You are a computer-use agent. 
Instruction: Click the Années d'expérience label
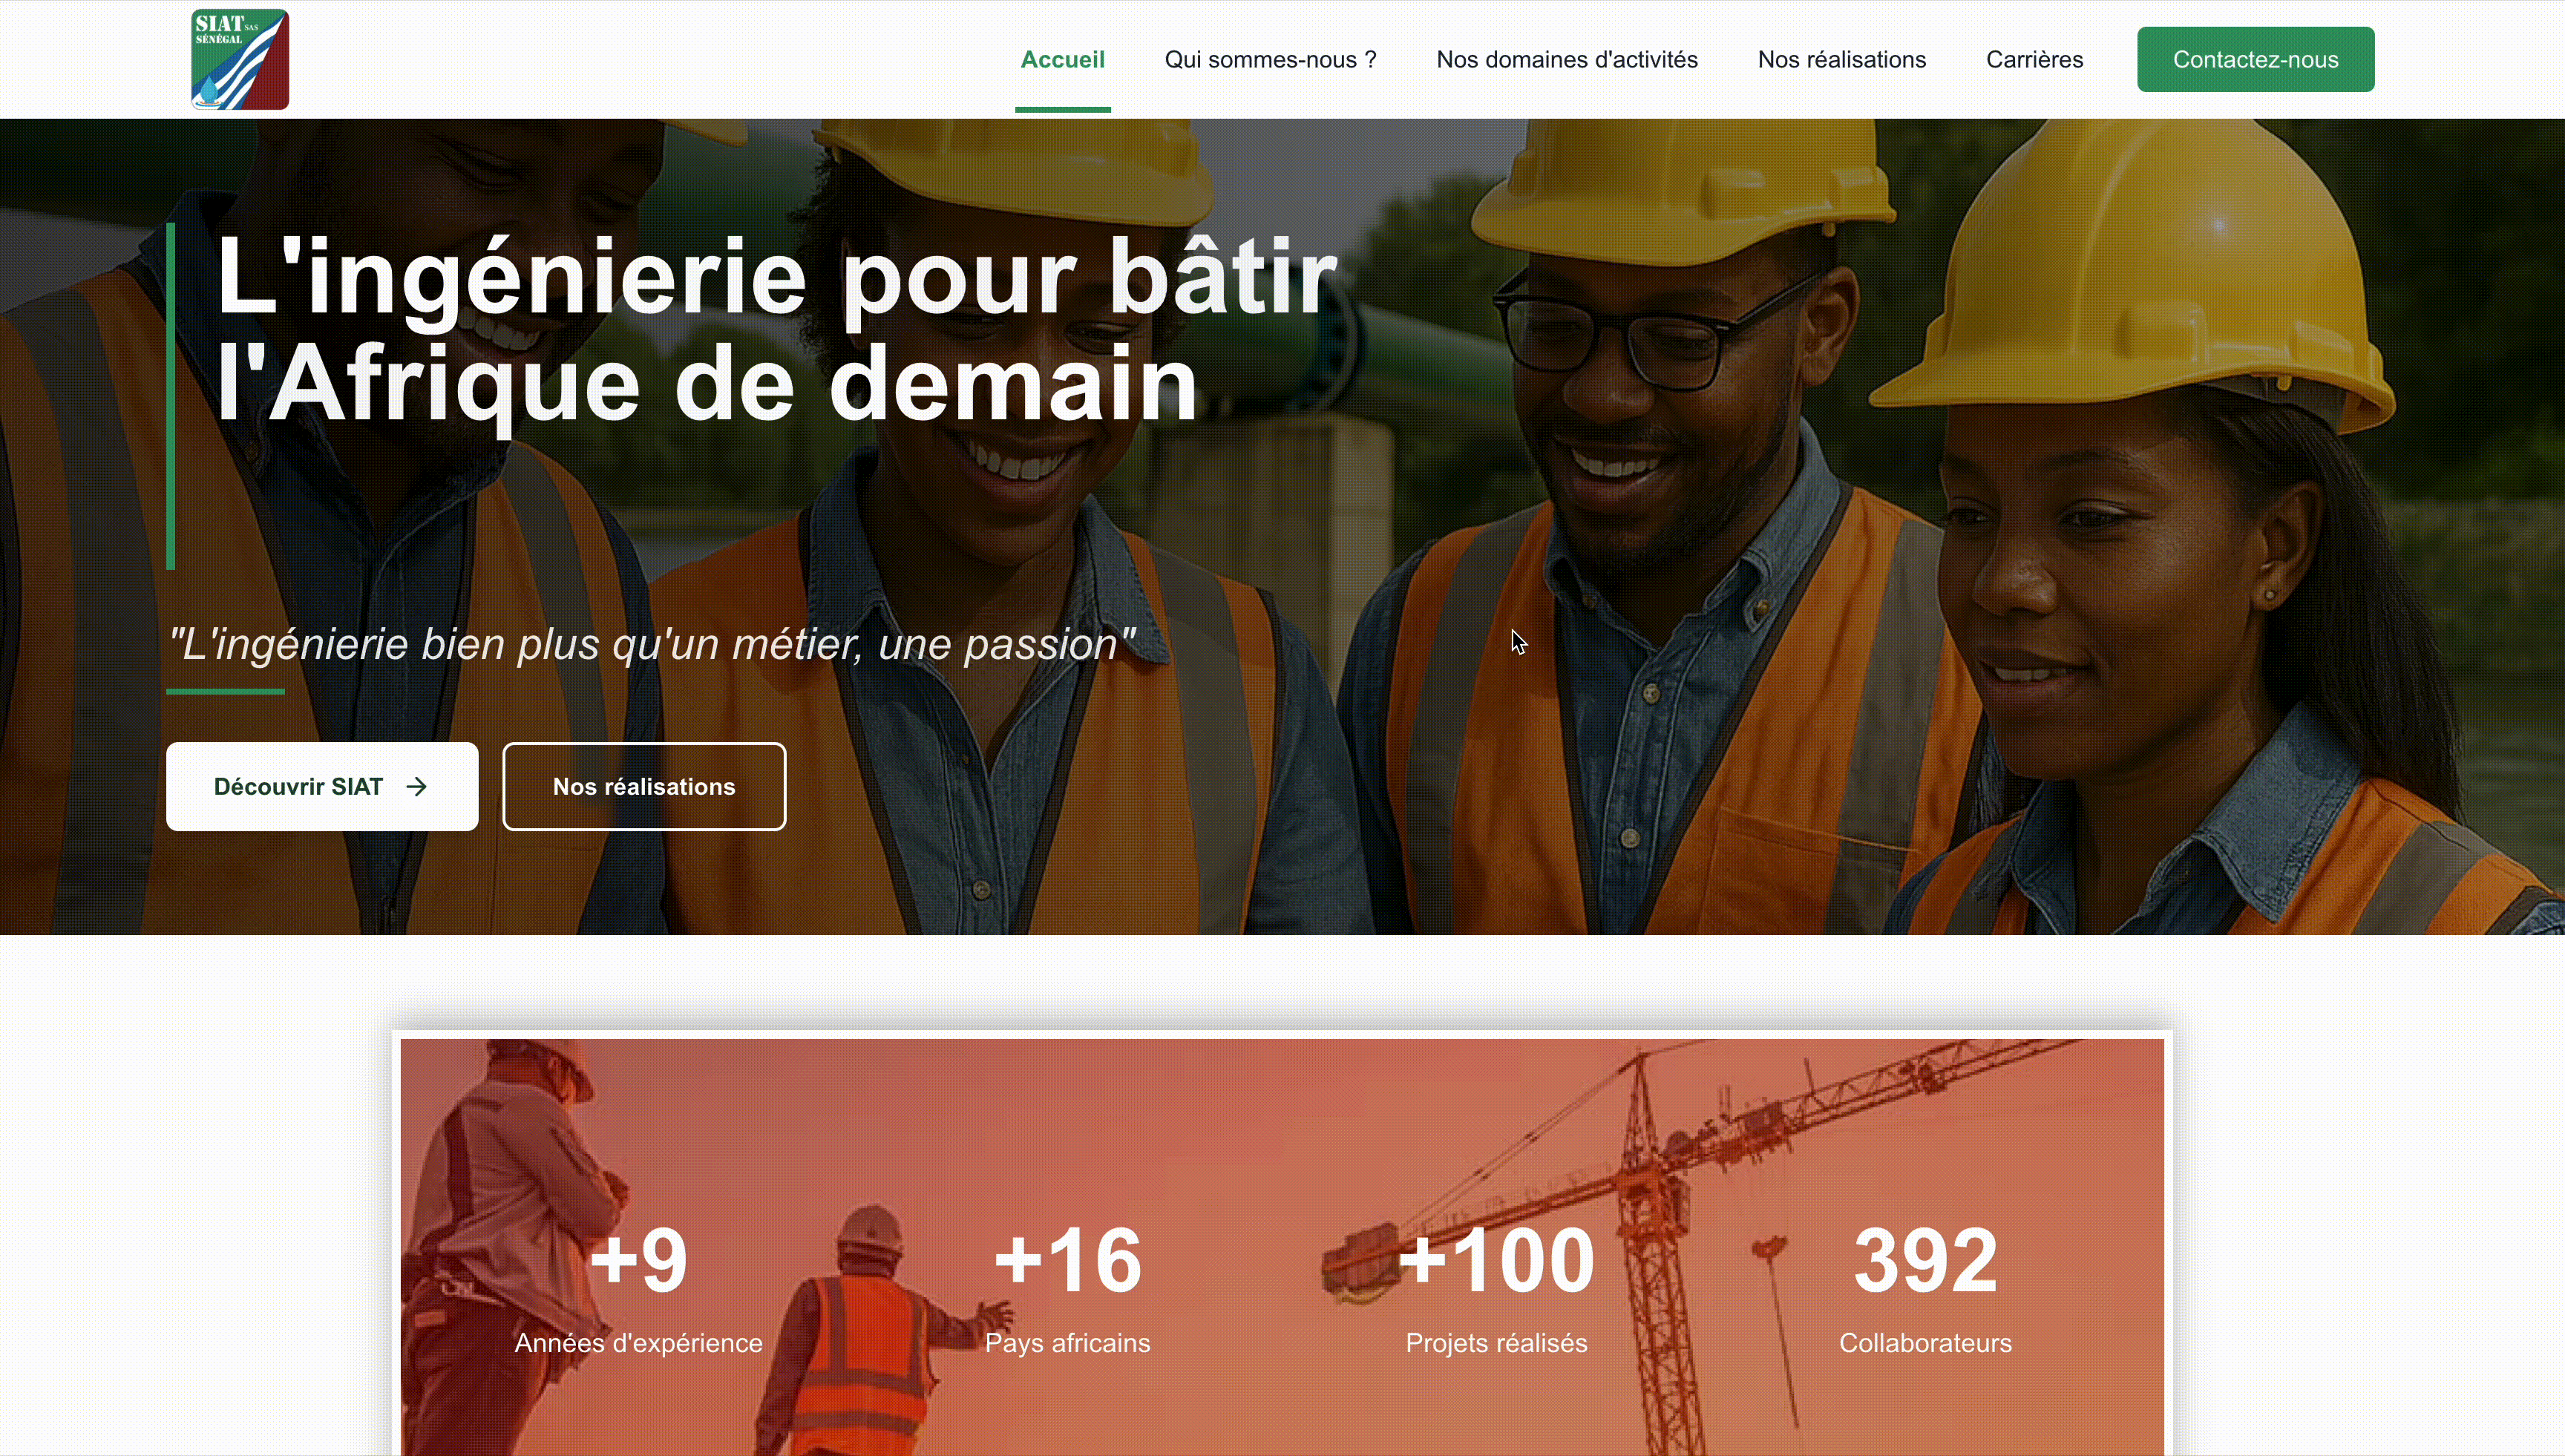tap(638, 1342)
